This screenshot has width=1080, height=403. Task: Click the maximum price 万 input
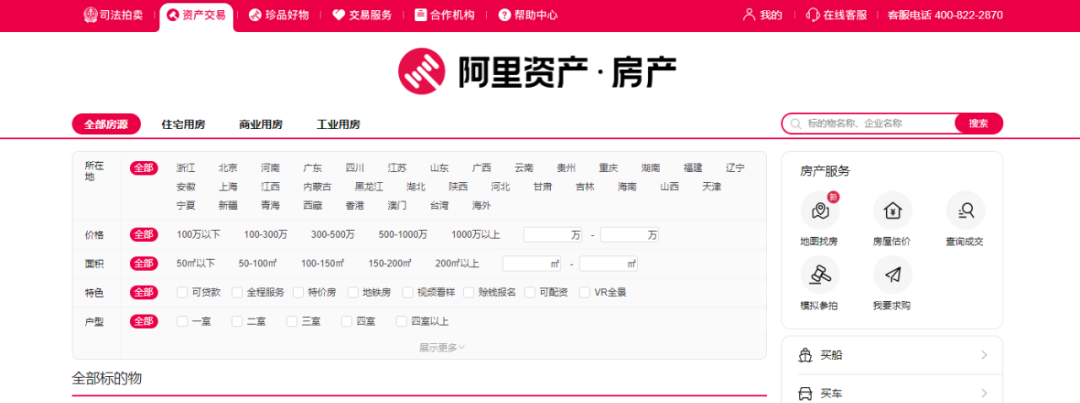[630, 235]
